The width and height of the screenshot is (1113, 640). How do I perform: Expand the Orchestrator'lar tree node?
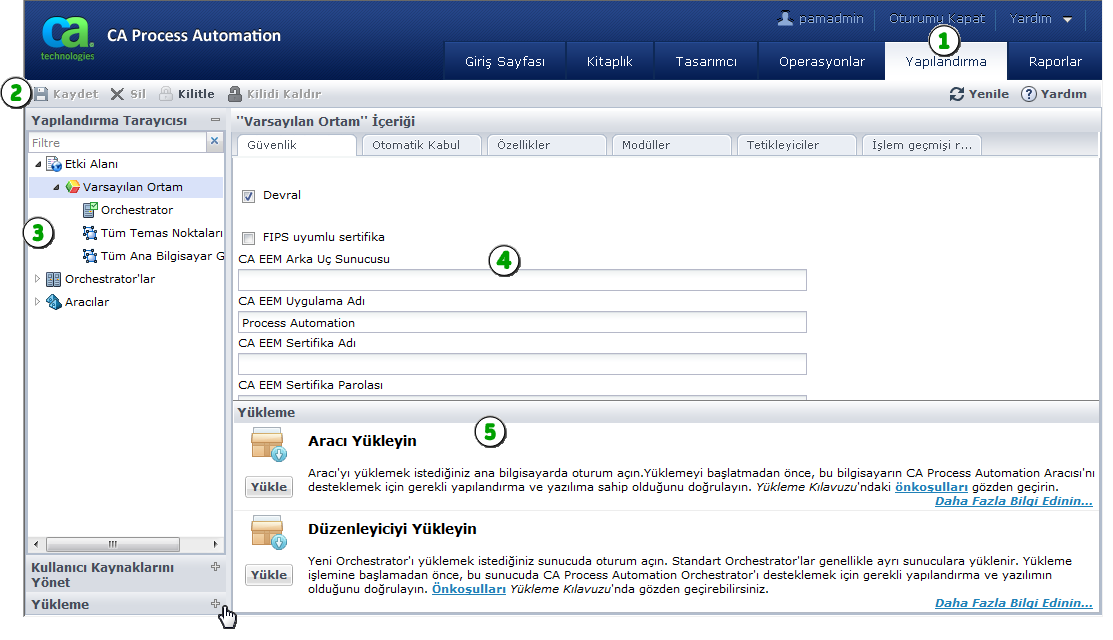[x=38, y=279]
